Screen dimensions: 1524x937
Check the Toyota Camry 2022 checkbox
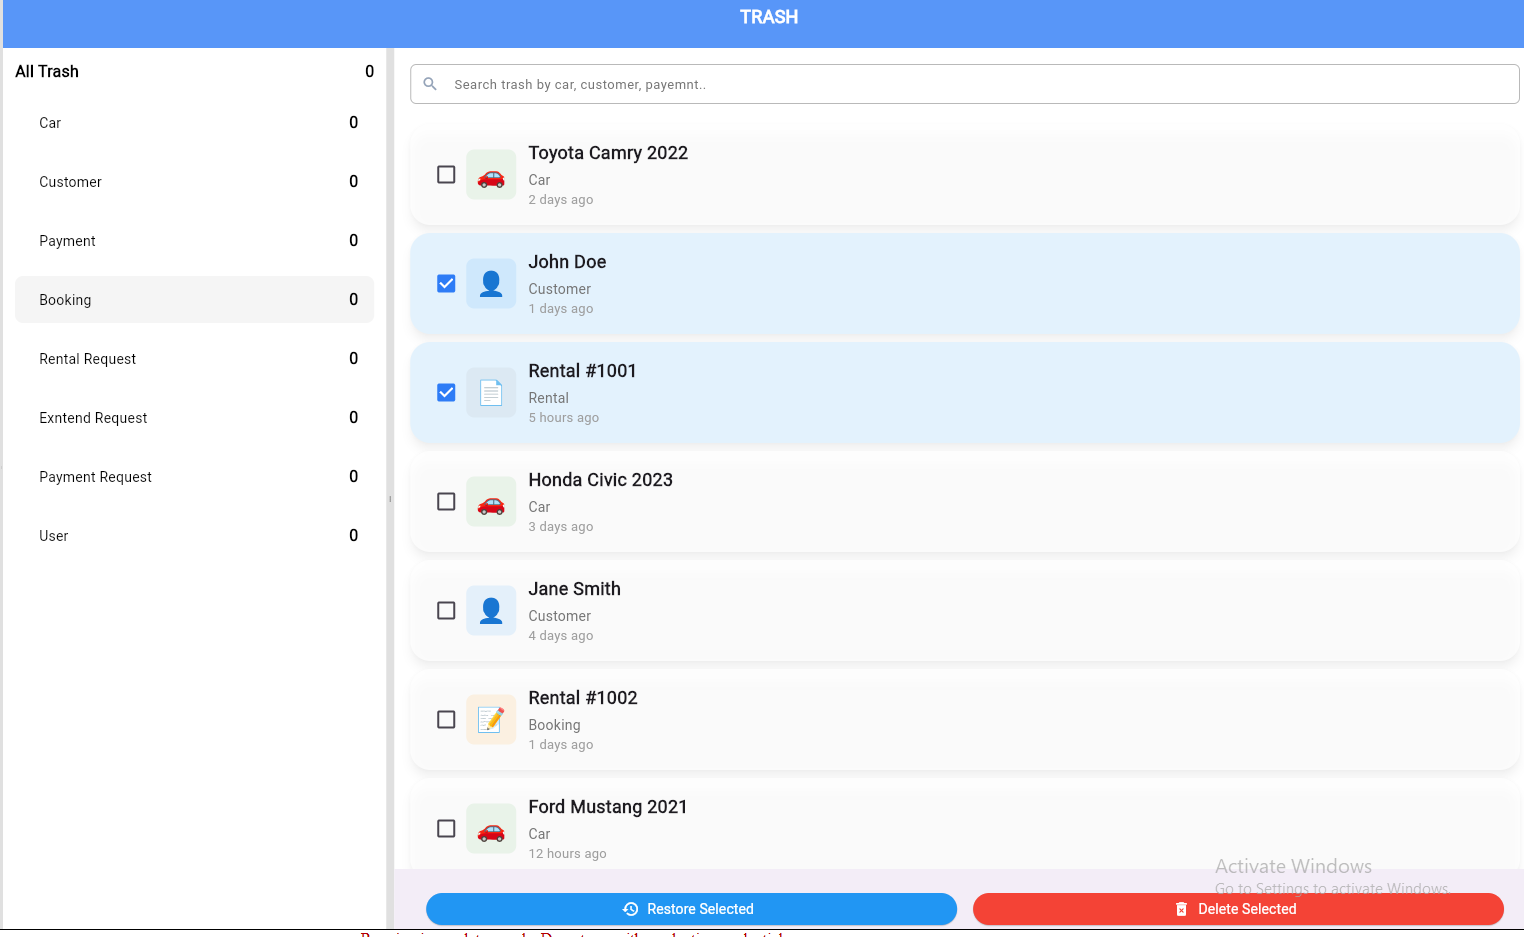446,175
